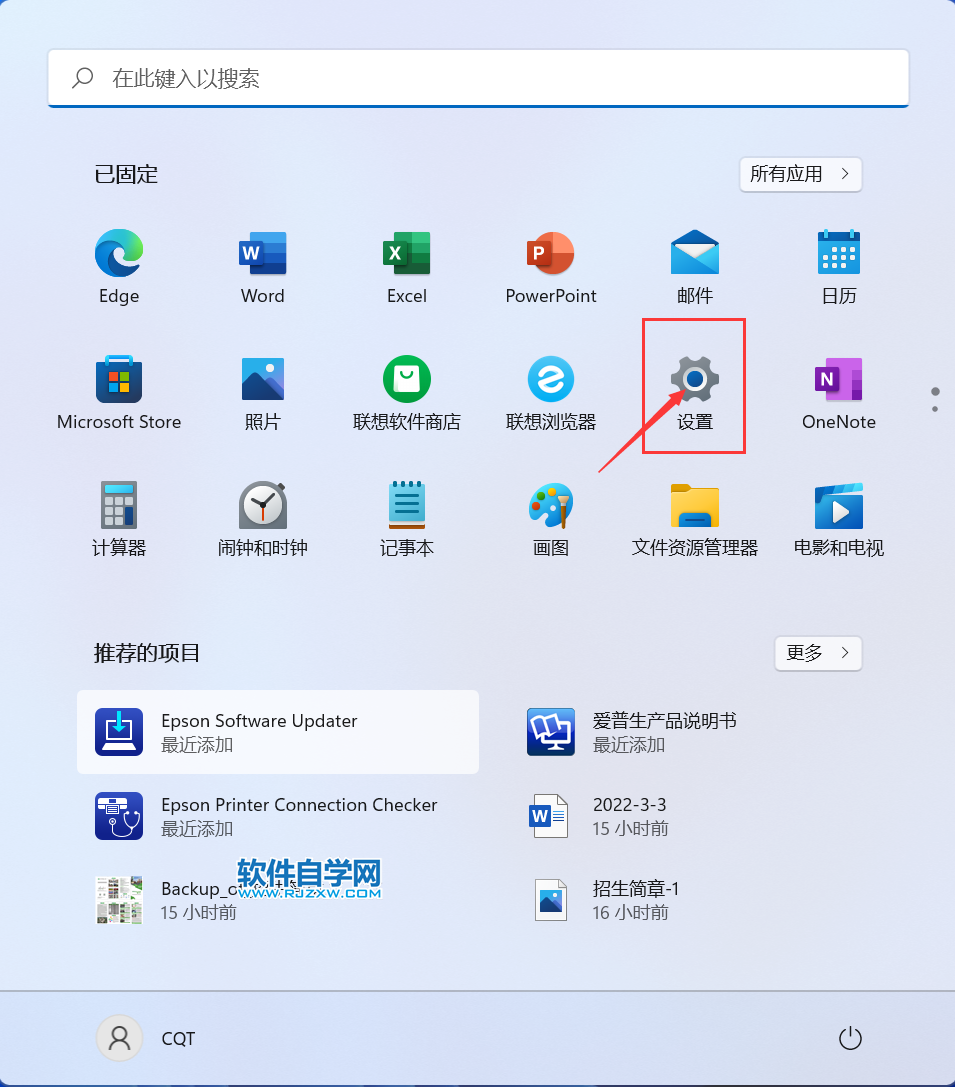Launch 电影和电视 app

[839, 519]
